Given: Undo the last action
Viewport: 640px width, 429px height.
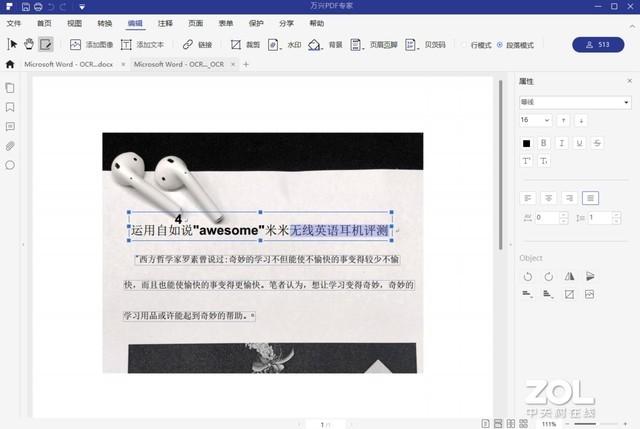Looking at the screenshot, I should pyautogui.click(x=51, y=7).
